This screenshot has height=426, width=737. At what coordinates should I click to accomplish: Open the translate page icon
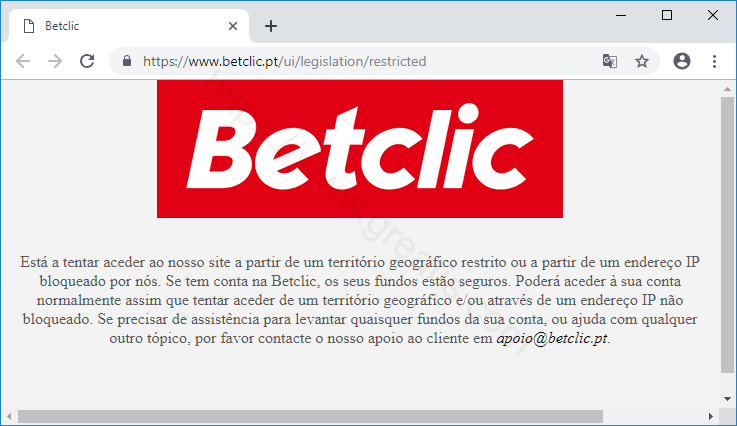pos(610,61)
